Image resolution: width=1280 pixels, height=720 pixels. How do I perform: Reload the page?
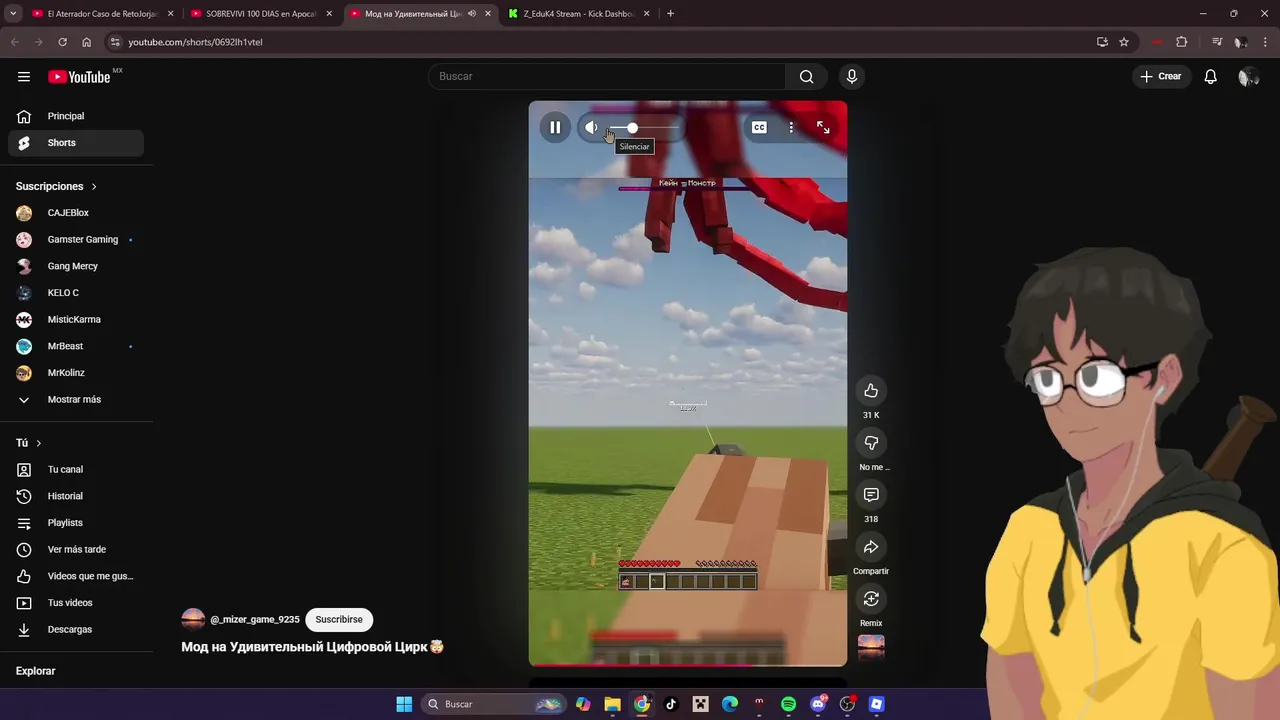point(62,42)
